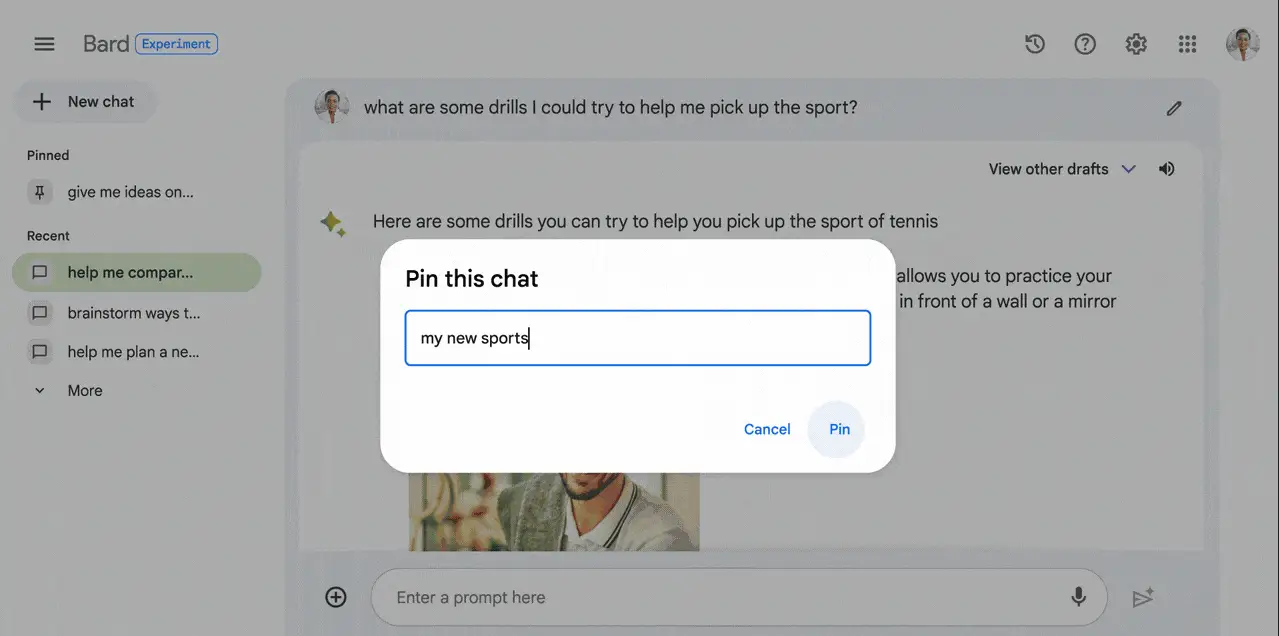This screenshot has height=636, width=1279.
Task: Select the 'help me plan a ne...' chat
Action: [x=136, y=352]
